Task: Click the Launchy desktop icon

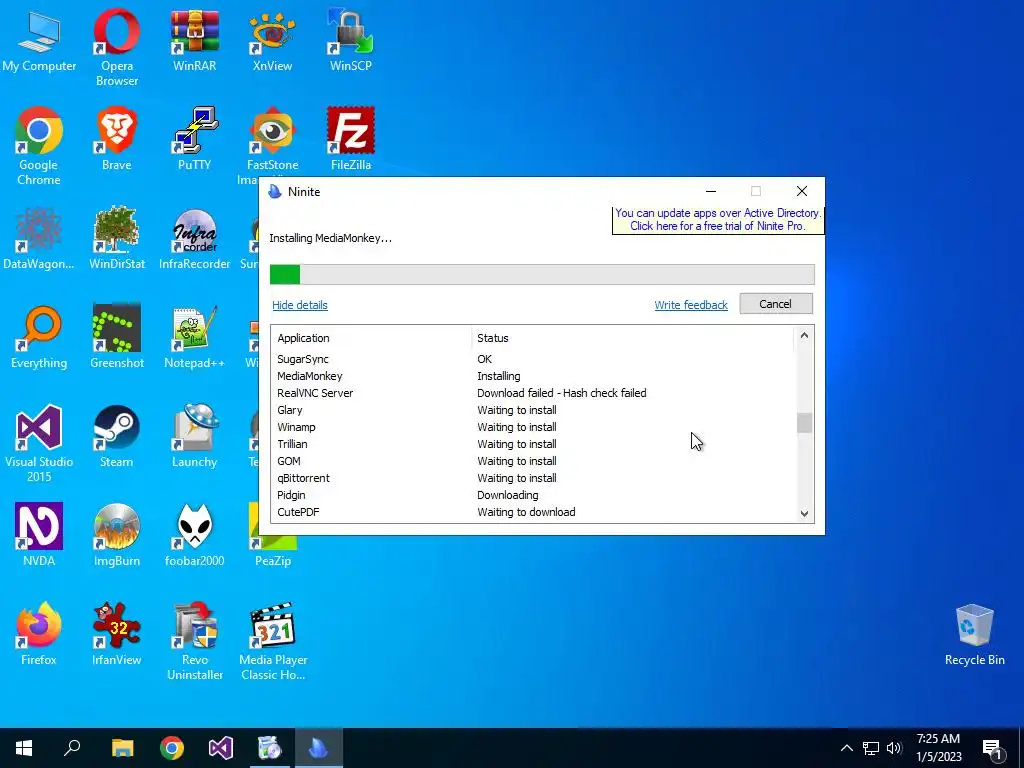Action: pyautogui.click(x=195, y=436)
